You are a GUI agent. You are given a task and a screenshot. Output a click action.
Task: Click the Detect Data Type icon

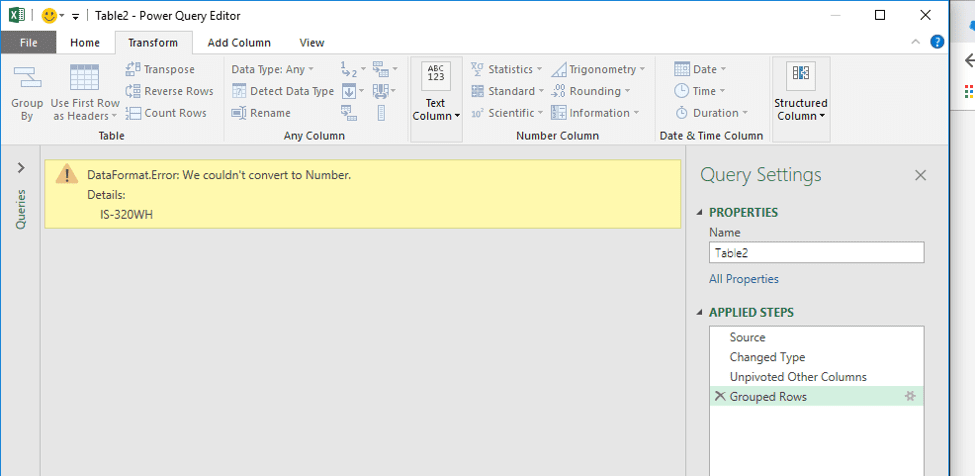(239, 91)
